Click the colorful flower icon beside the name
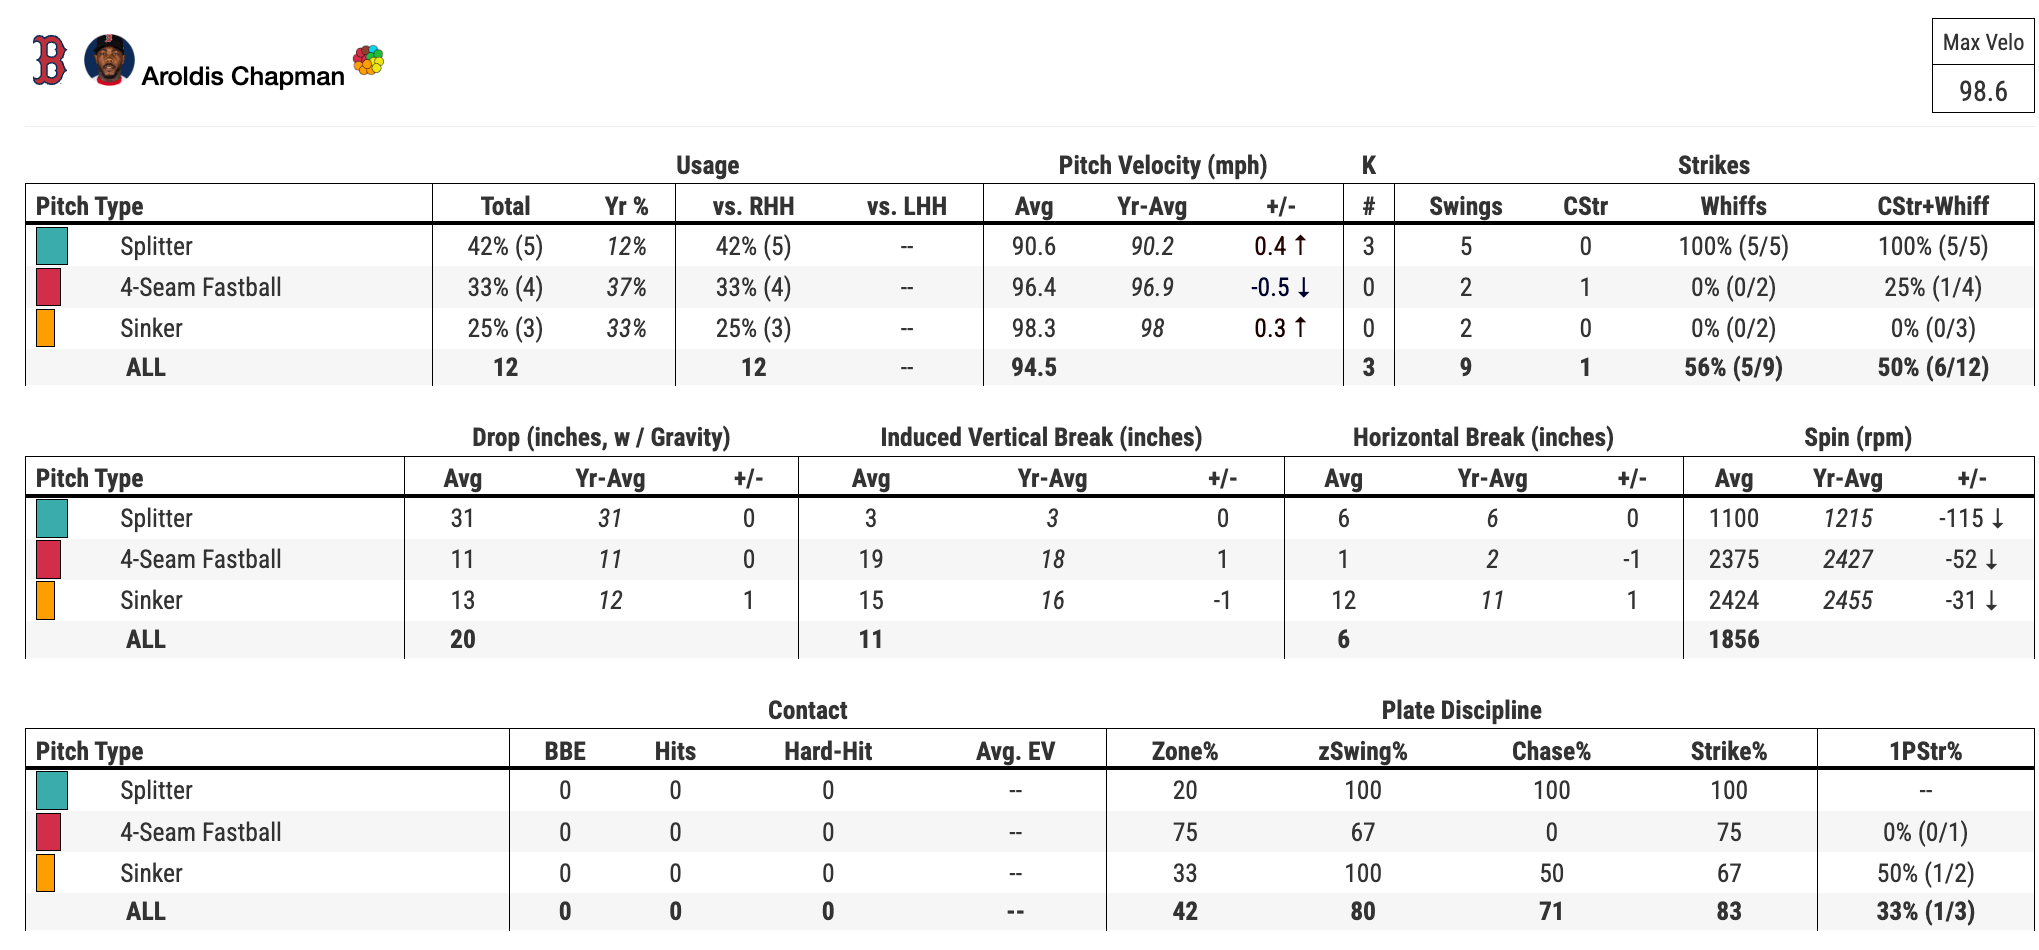The image size is (2039, 950). (368, 60)
